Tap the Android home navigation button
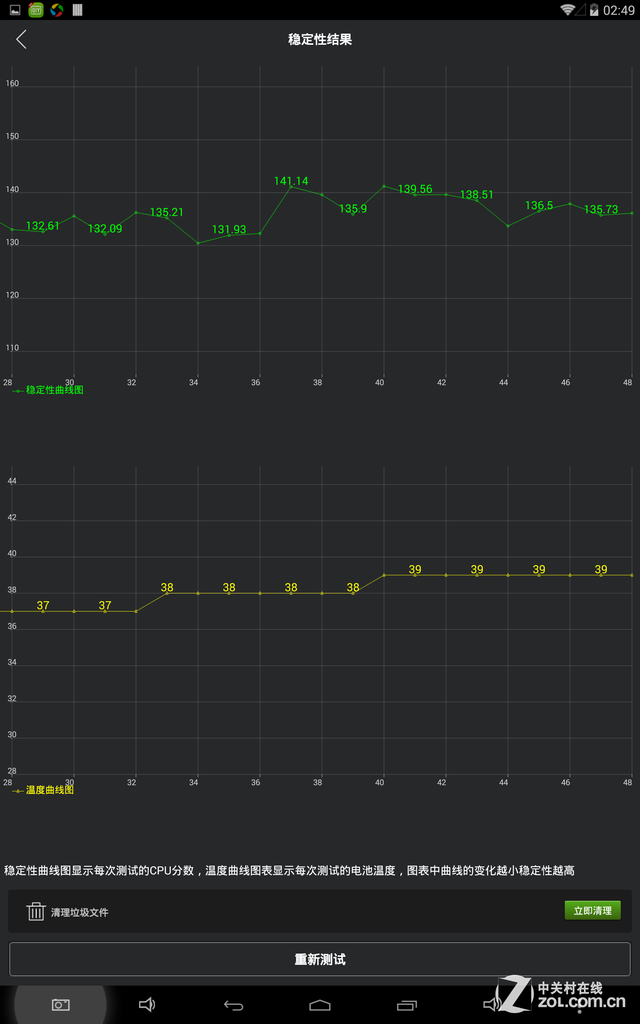The width and height of the screenshot is (640, 1024). point(320,1004)
